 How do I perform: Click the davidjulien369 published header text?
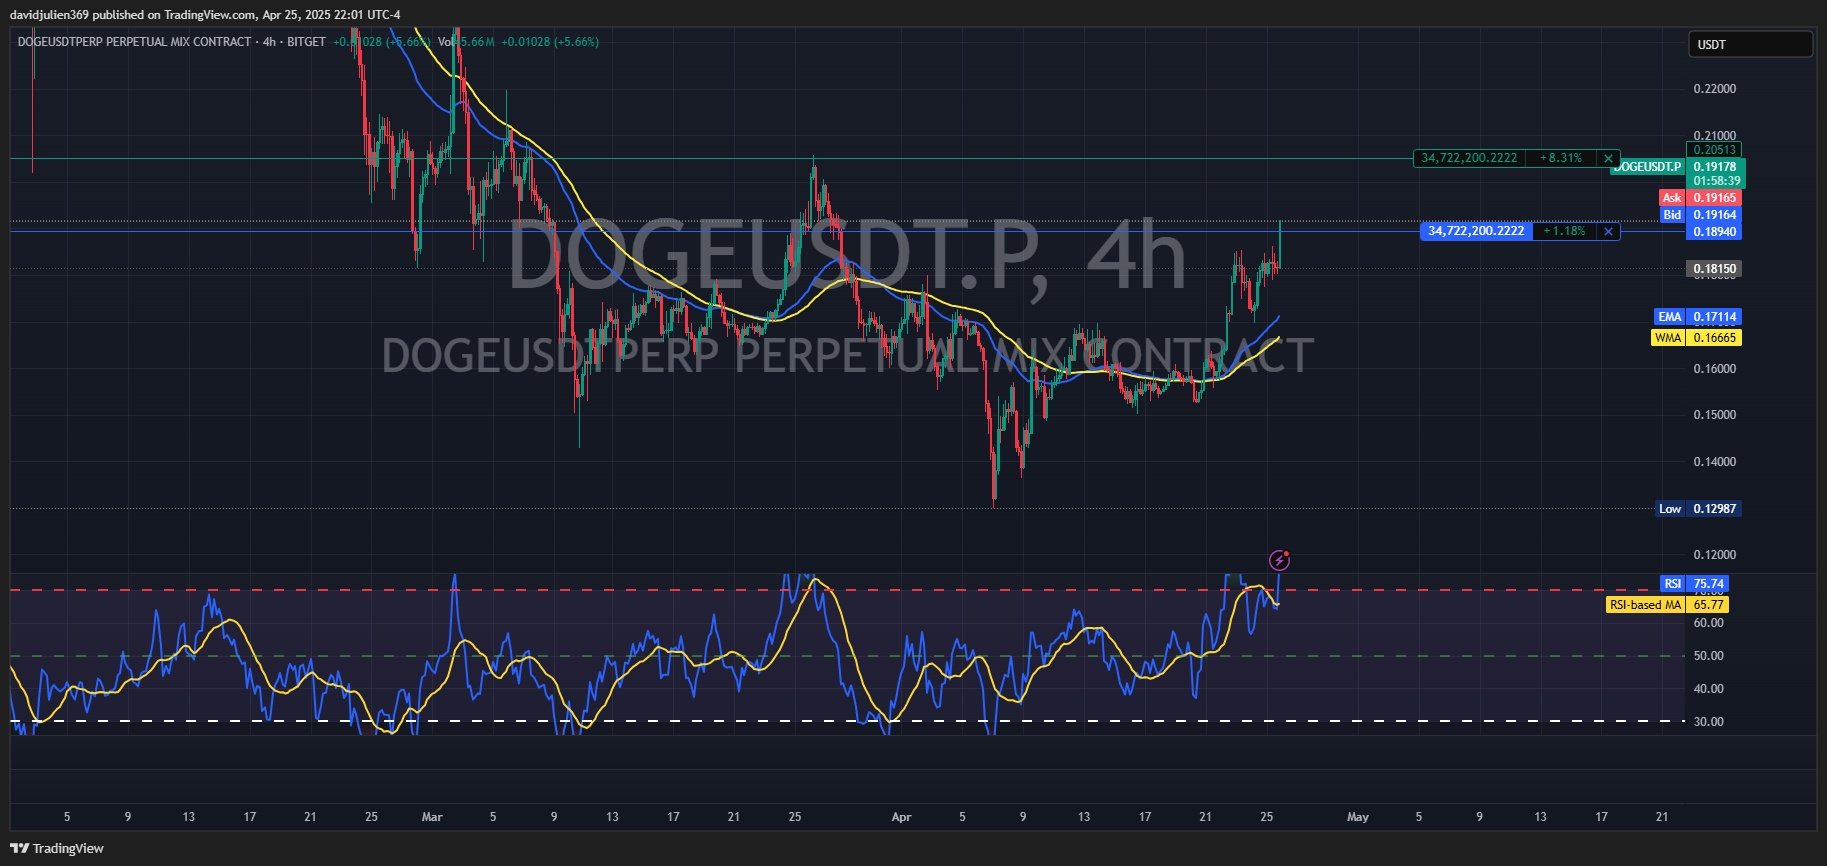coord(205,15)
